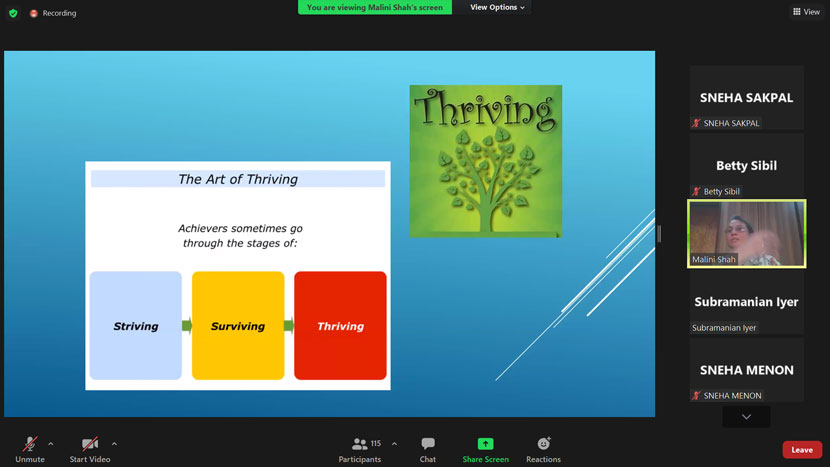The height and width of the screenshot is (467, 830).
Task: Expand video options arrow beside Start Video
Action: [114, 443]
